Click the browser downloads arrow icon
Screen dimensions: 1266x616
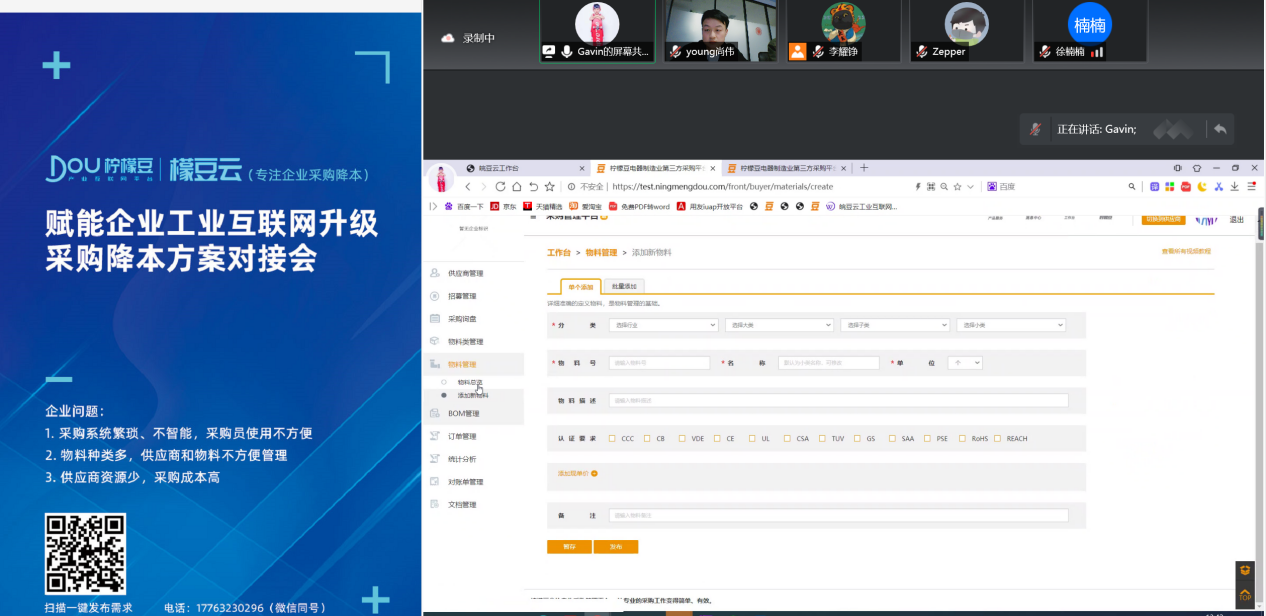click(x=1235, y=186)
